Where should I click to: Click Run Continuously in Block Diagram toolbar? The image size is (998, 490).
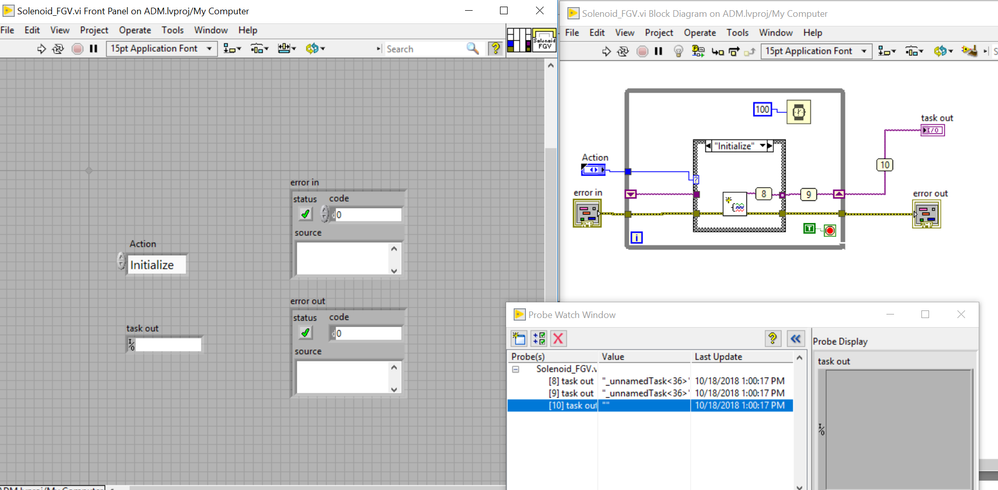tap(623, 51)
